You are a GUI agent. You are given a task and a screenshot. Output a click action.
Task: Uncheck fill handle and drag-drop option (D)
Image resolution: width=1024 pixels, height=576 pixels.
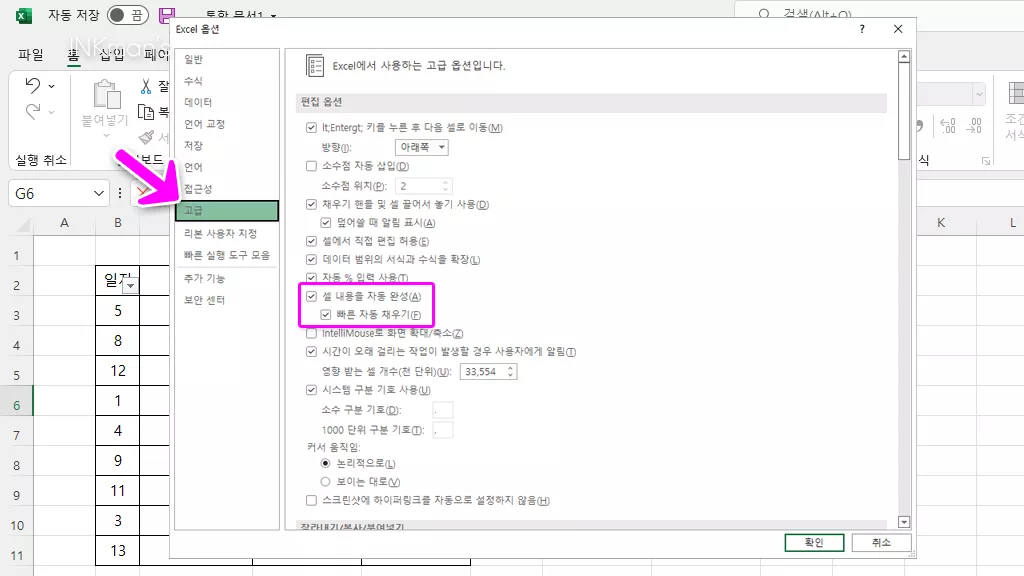(312, 204)
